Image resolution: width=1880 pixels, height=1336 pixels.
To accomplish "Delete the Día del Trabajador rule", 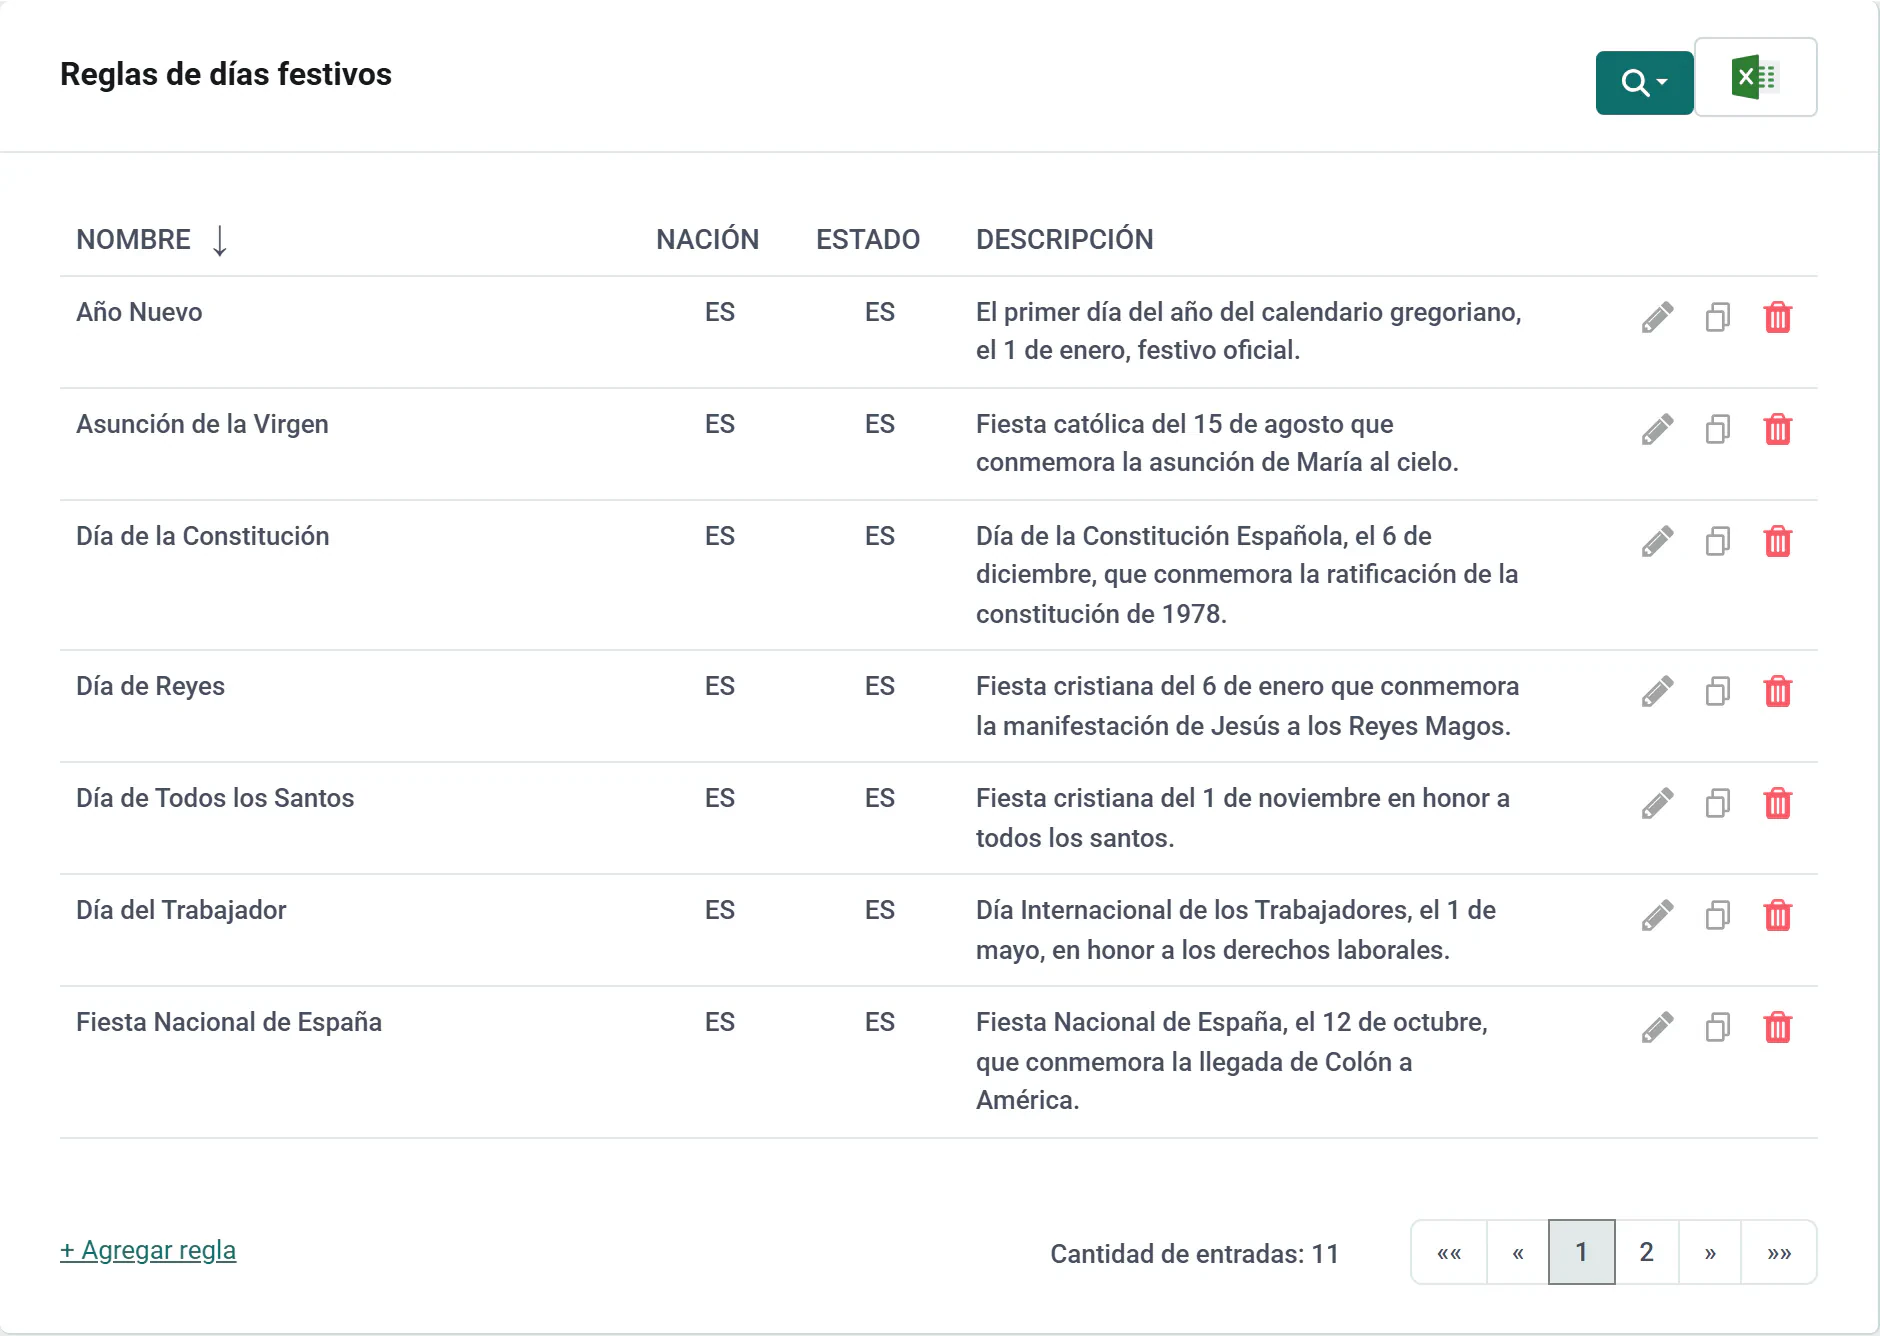I will [x=1778, y=916].
